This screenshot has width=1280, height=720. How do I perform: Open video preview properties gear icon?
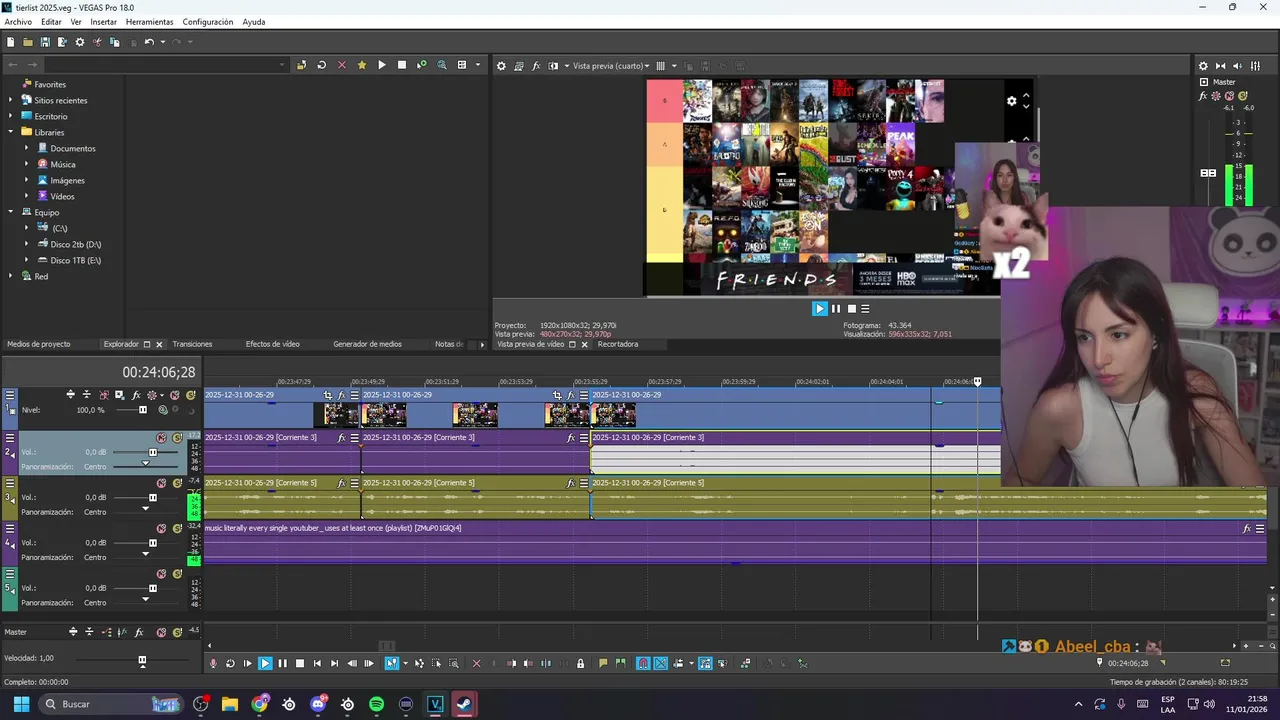(x=501, y=66)
